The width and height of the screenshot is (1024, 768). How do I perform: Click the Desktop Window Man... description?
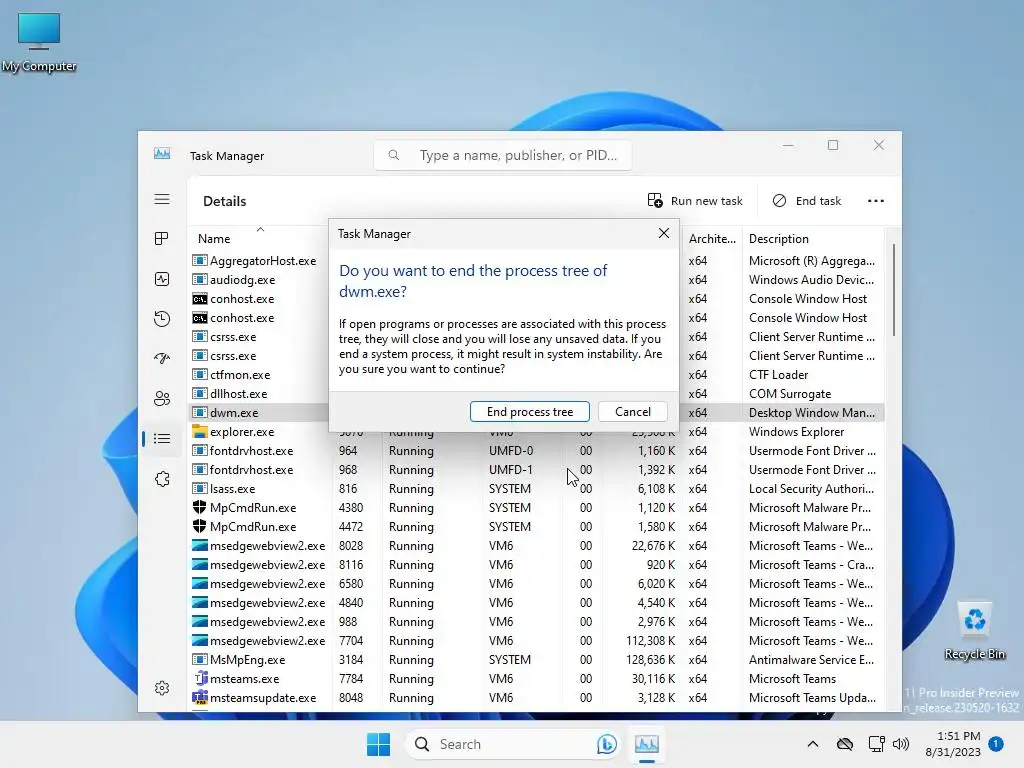point(812,413)
